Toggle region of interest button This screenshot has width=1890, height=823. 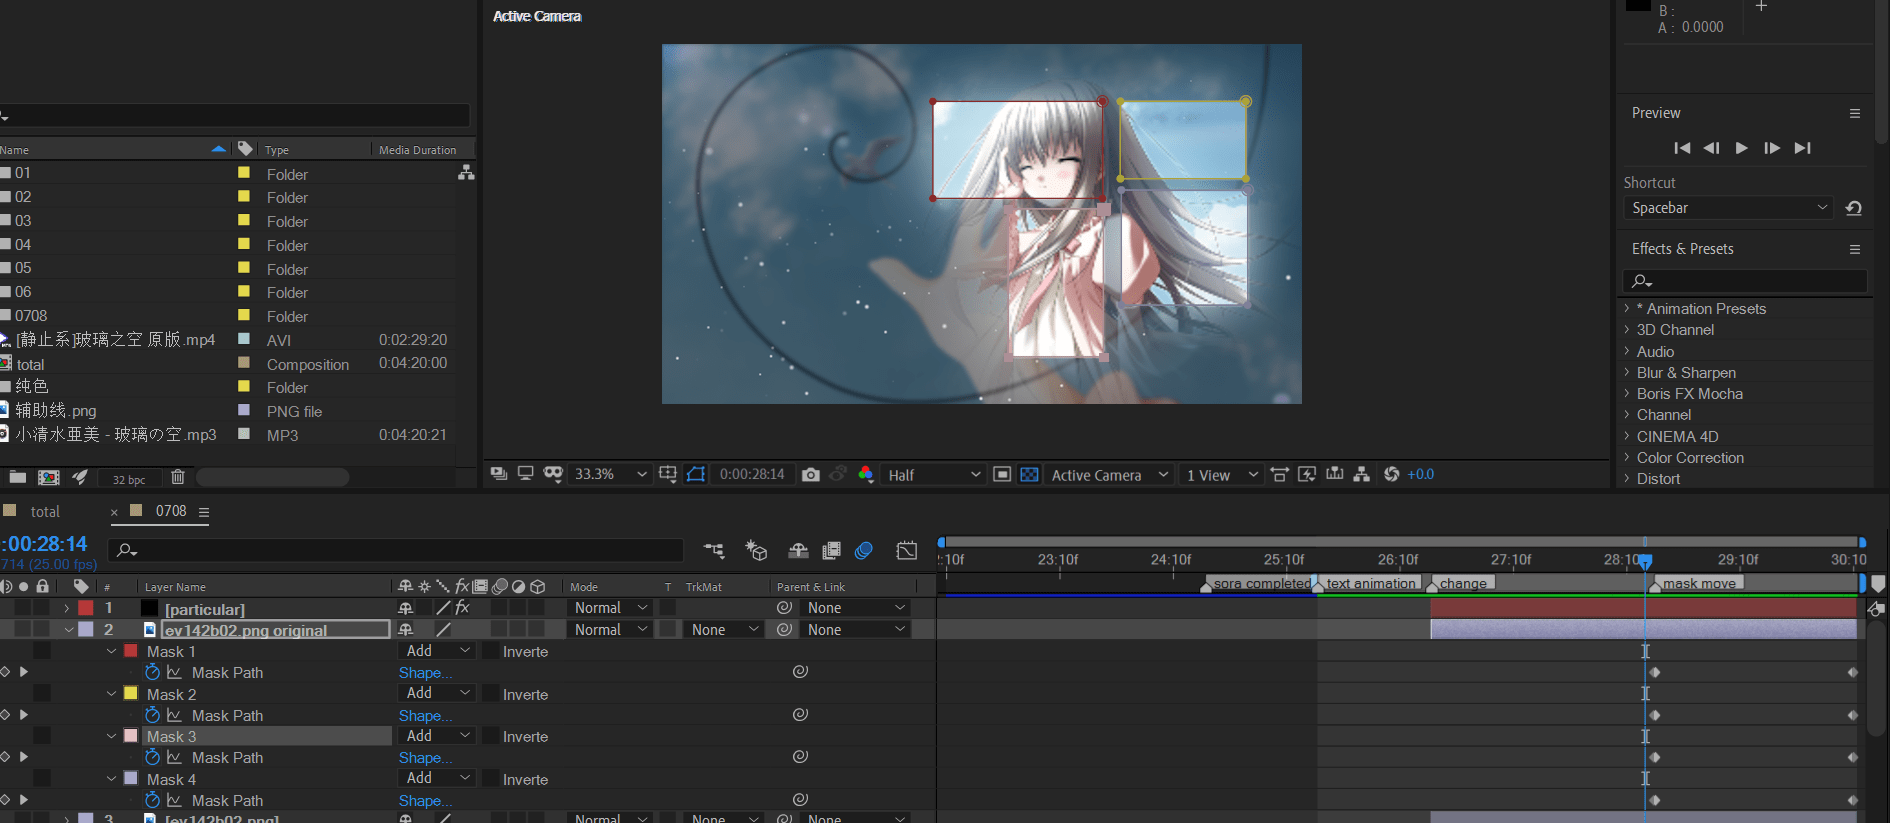pyautogui.click(x=1002, y=474)
